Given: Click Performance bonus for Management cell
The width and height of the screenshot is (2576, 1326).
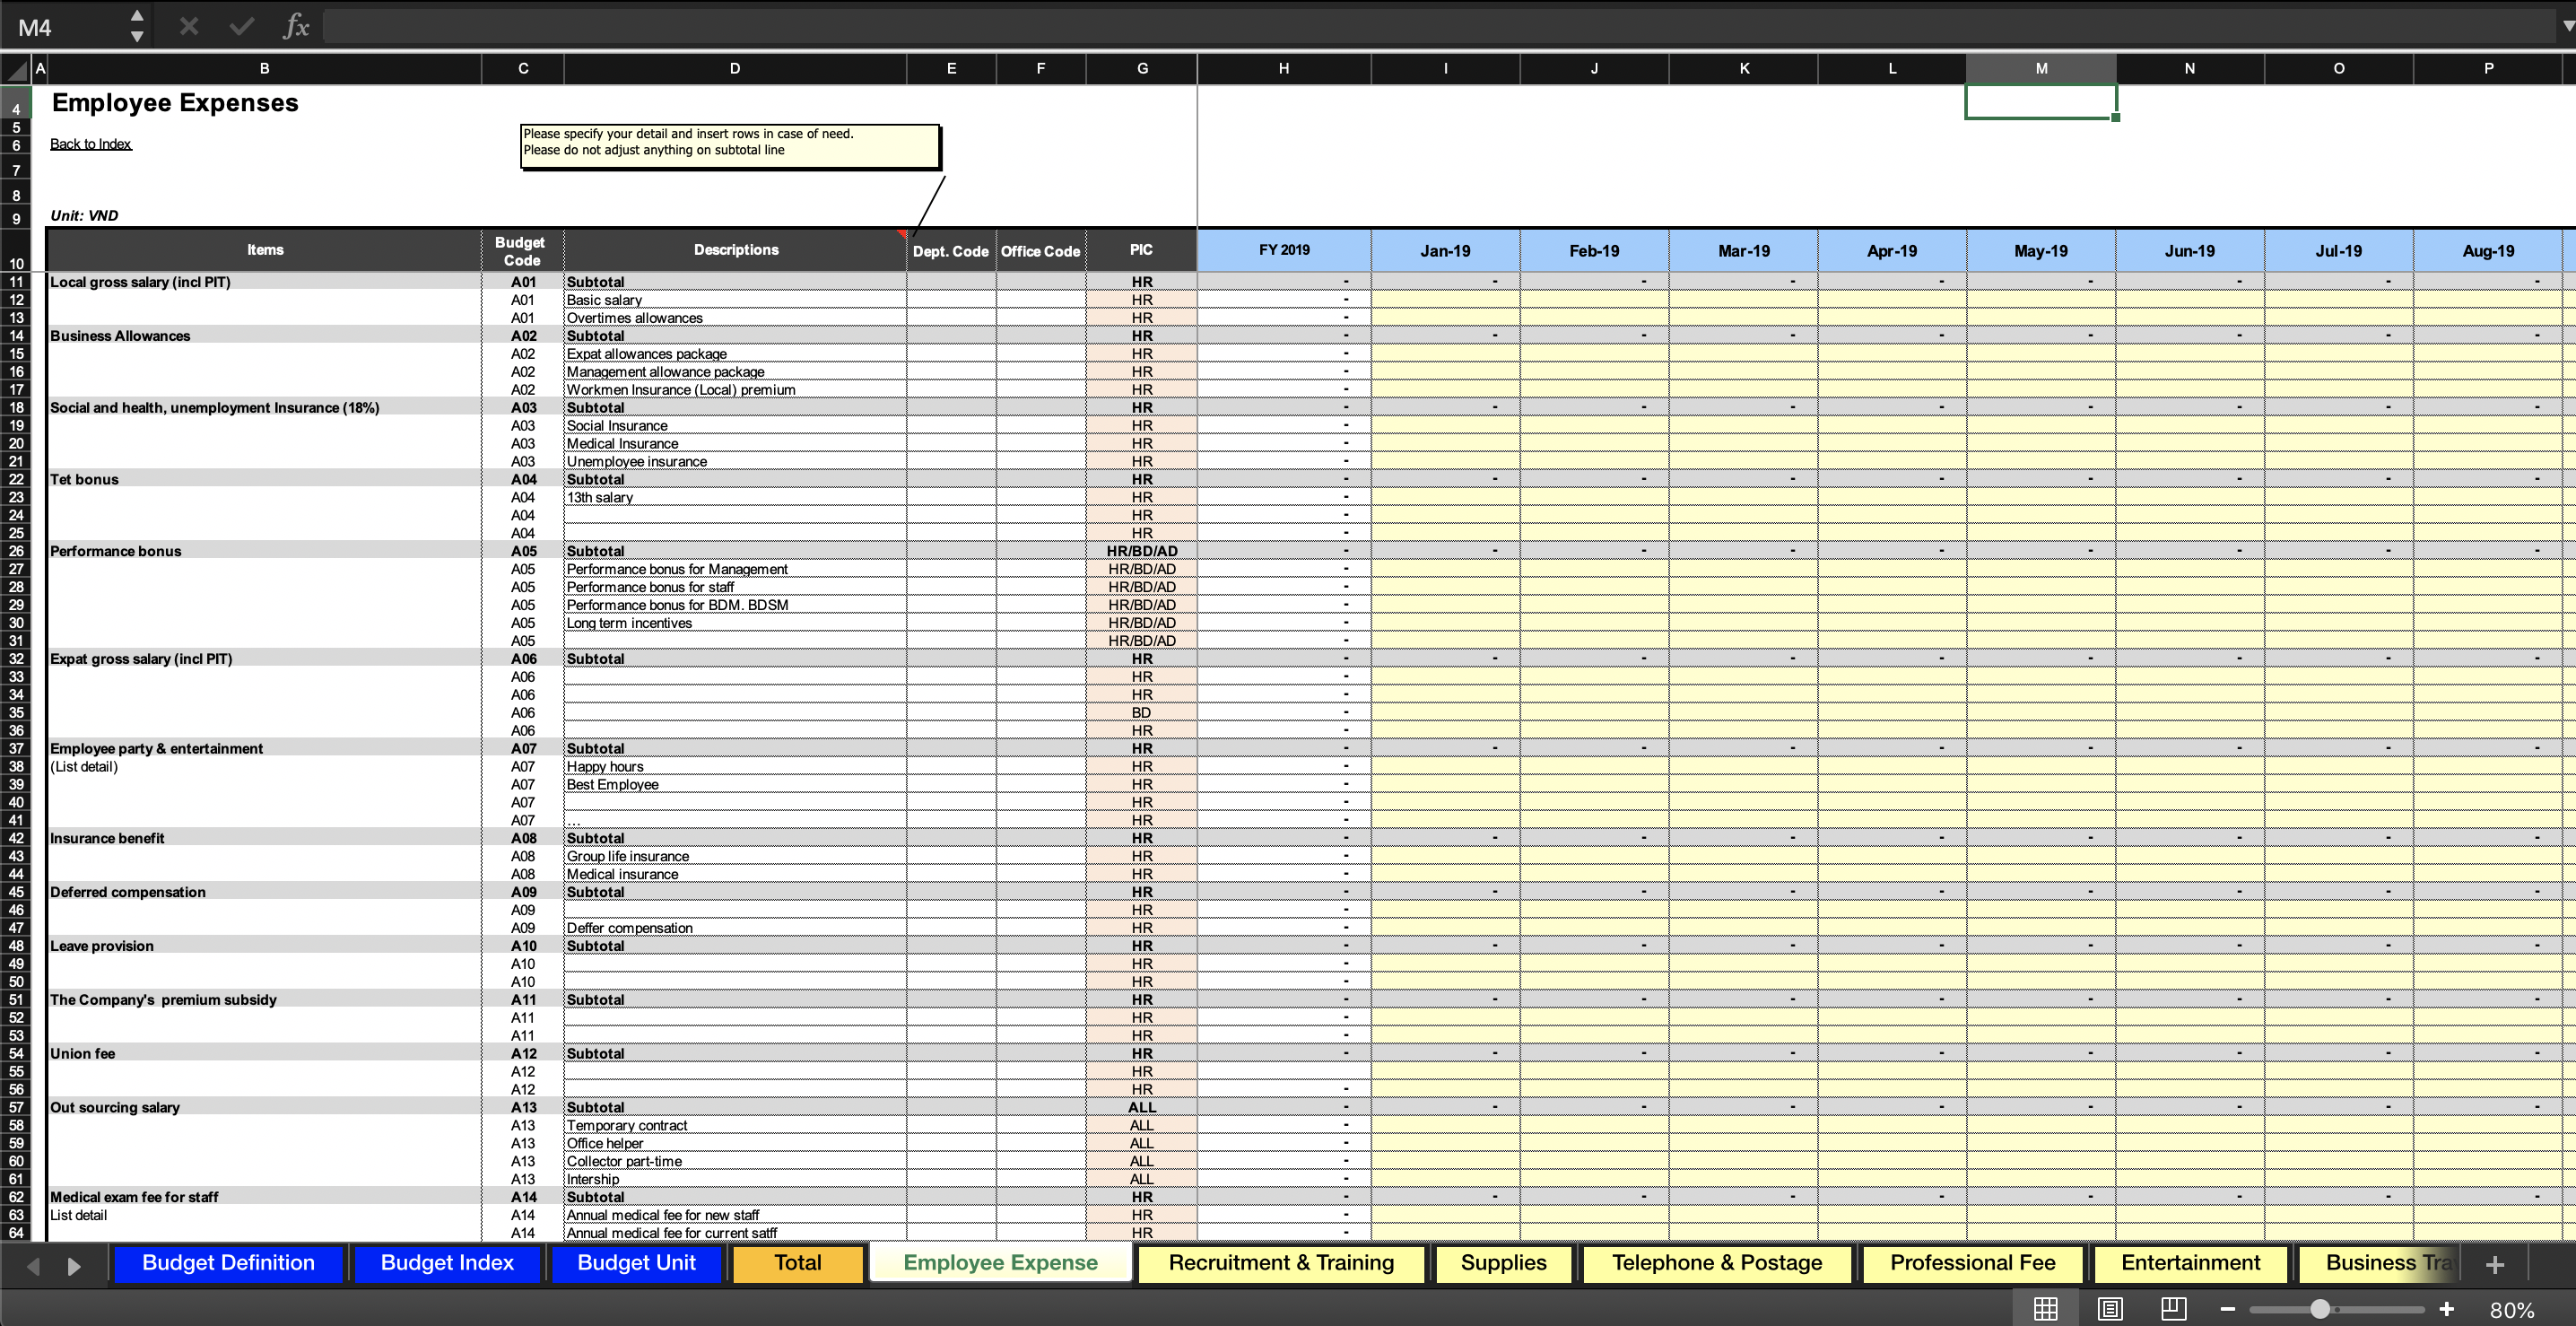Looking at the screenshot, I should pyautogui.click(x=735, y=569).
